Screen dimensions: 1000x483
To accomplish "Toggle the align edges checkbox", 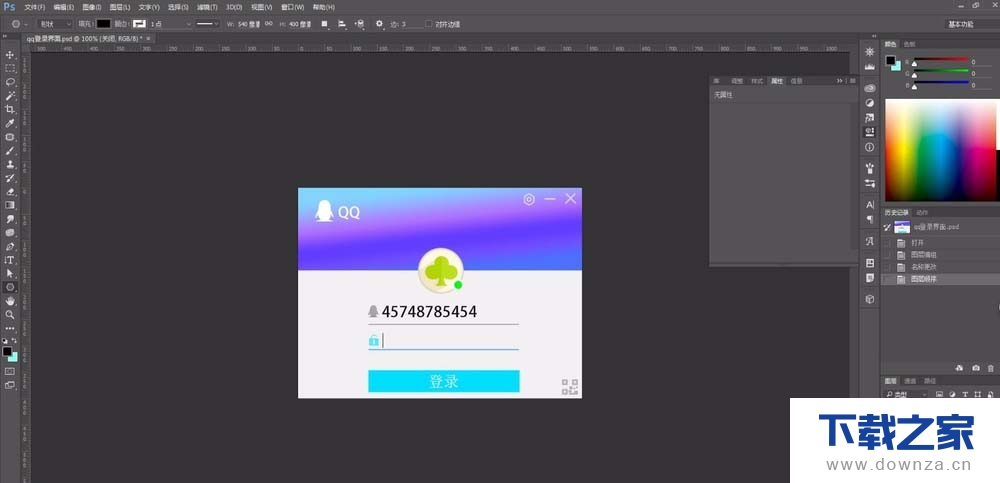I will coord(428,24).
